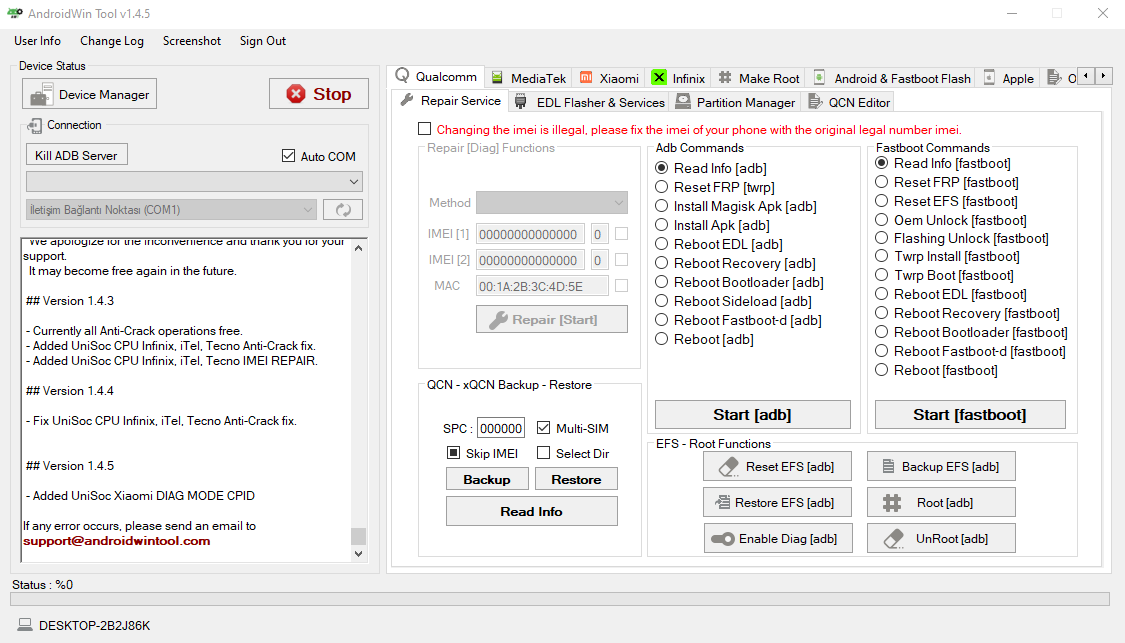The image size is (1125, 643).
Task: Select Oem Unlock [fastboot] radio option
Action: (882, 220)
